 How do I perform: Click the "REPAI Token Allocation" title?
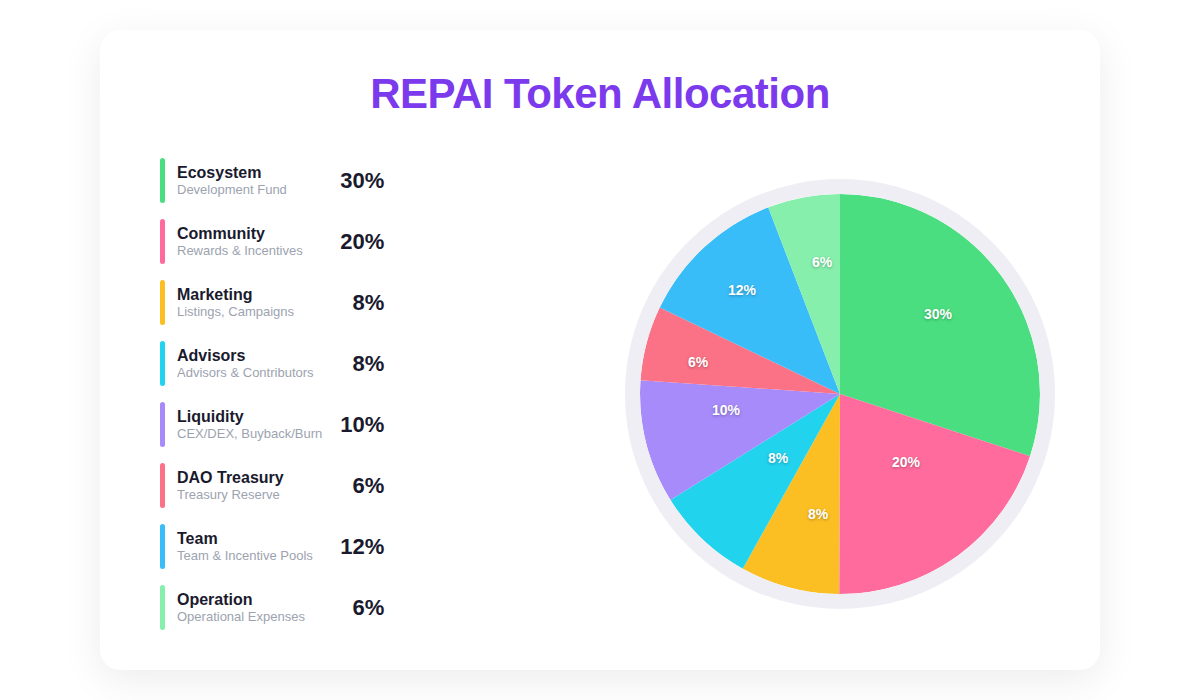(x=600, y=94)
